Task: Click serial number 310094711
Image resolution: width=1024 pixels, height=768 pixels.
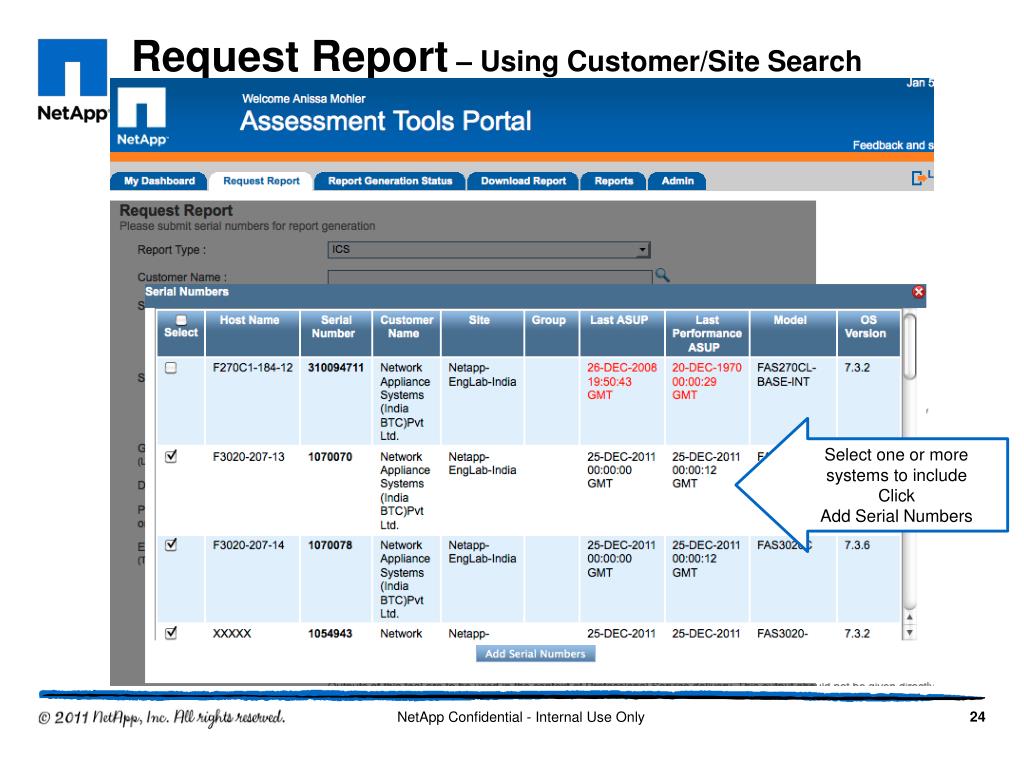Action: click(x=336, y=368)
